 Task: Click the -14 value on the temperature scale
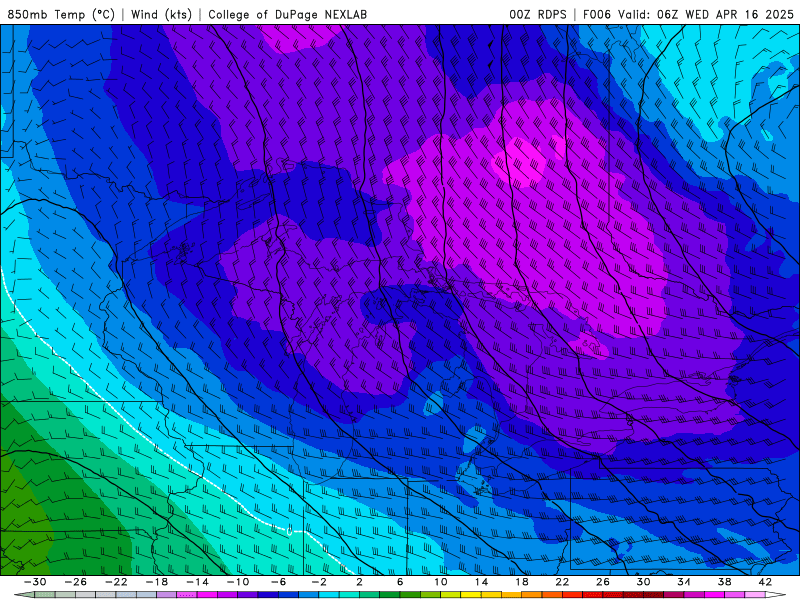pos(197,582)
